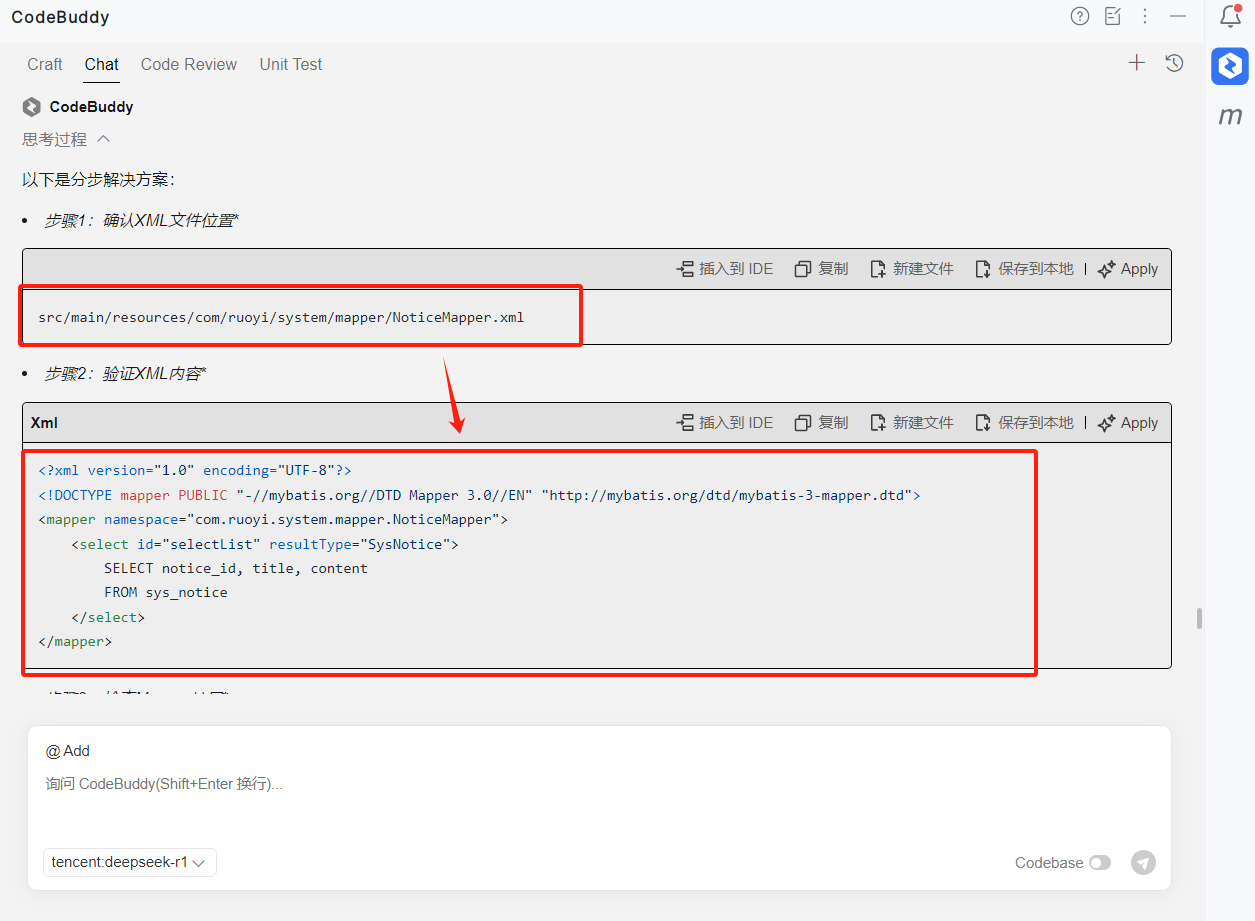The height and width of the screenshot is (921, 1255).
Task: Click the 'Xml' code block label
Action: [44, 423]
